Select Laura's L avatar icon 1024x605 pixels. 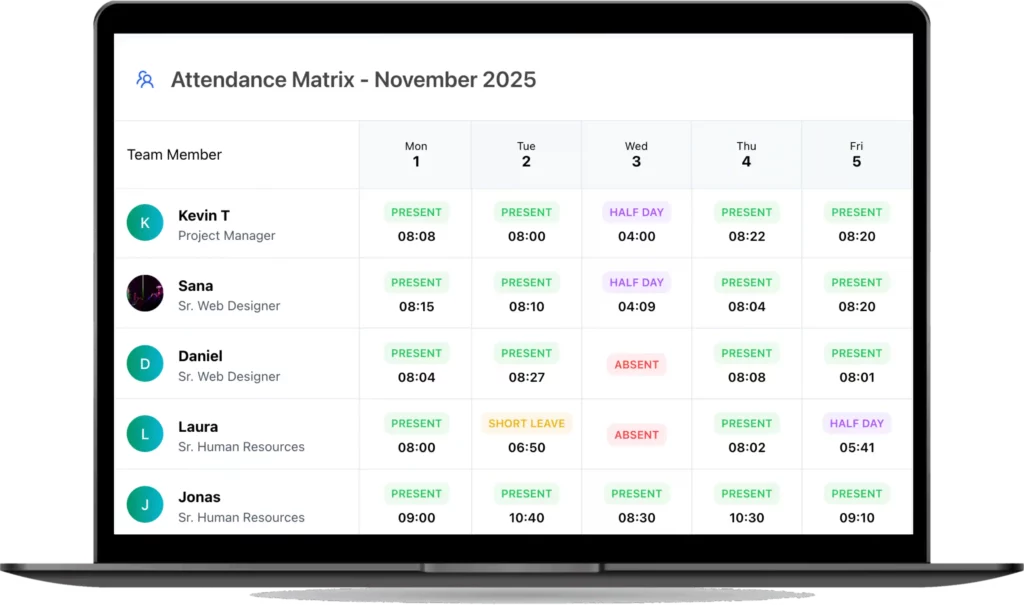point(145,435)
